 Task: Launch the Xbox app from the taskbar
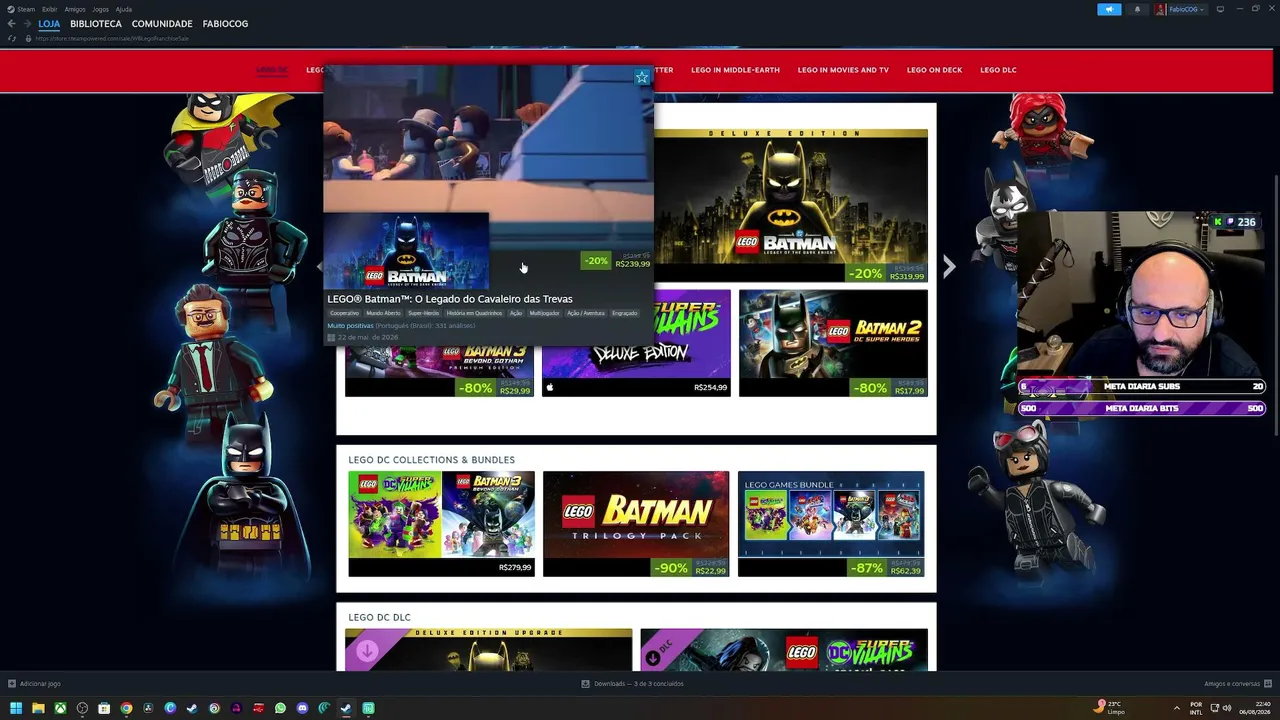coord(60,708)
